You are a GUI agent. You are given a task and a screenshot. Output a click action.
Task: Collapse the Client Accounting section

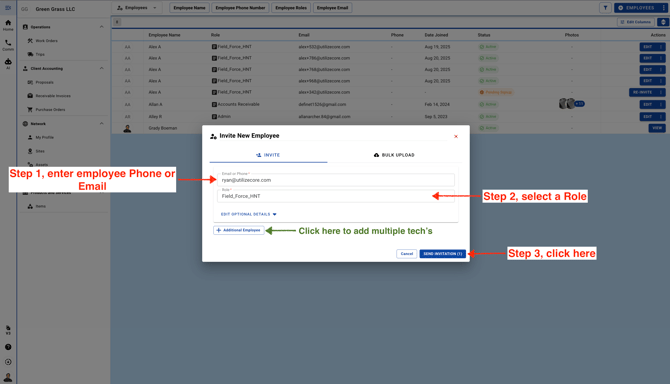click(x=102, y=68)
